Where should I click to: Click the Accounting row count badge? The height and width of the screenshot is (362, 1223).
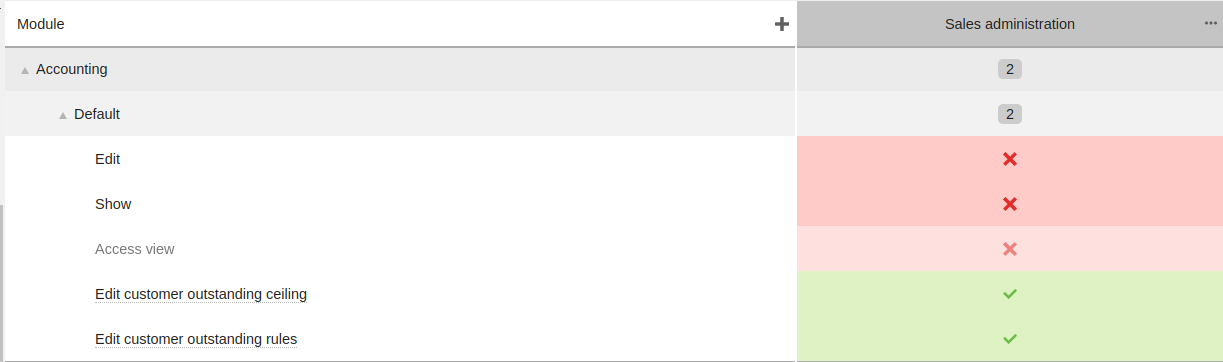click(x=1010, y=69)
